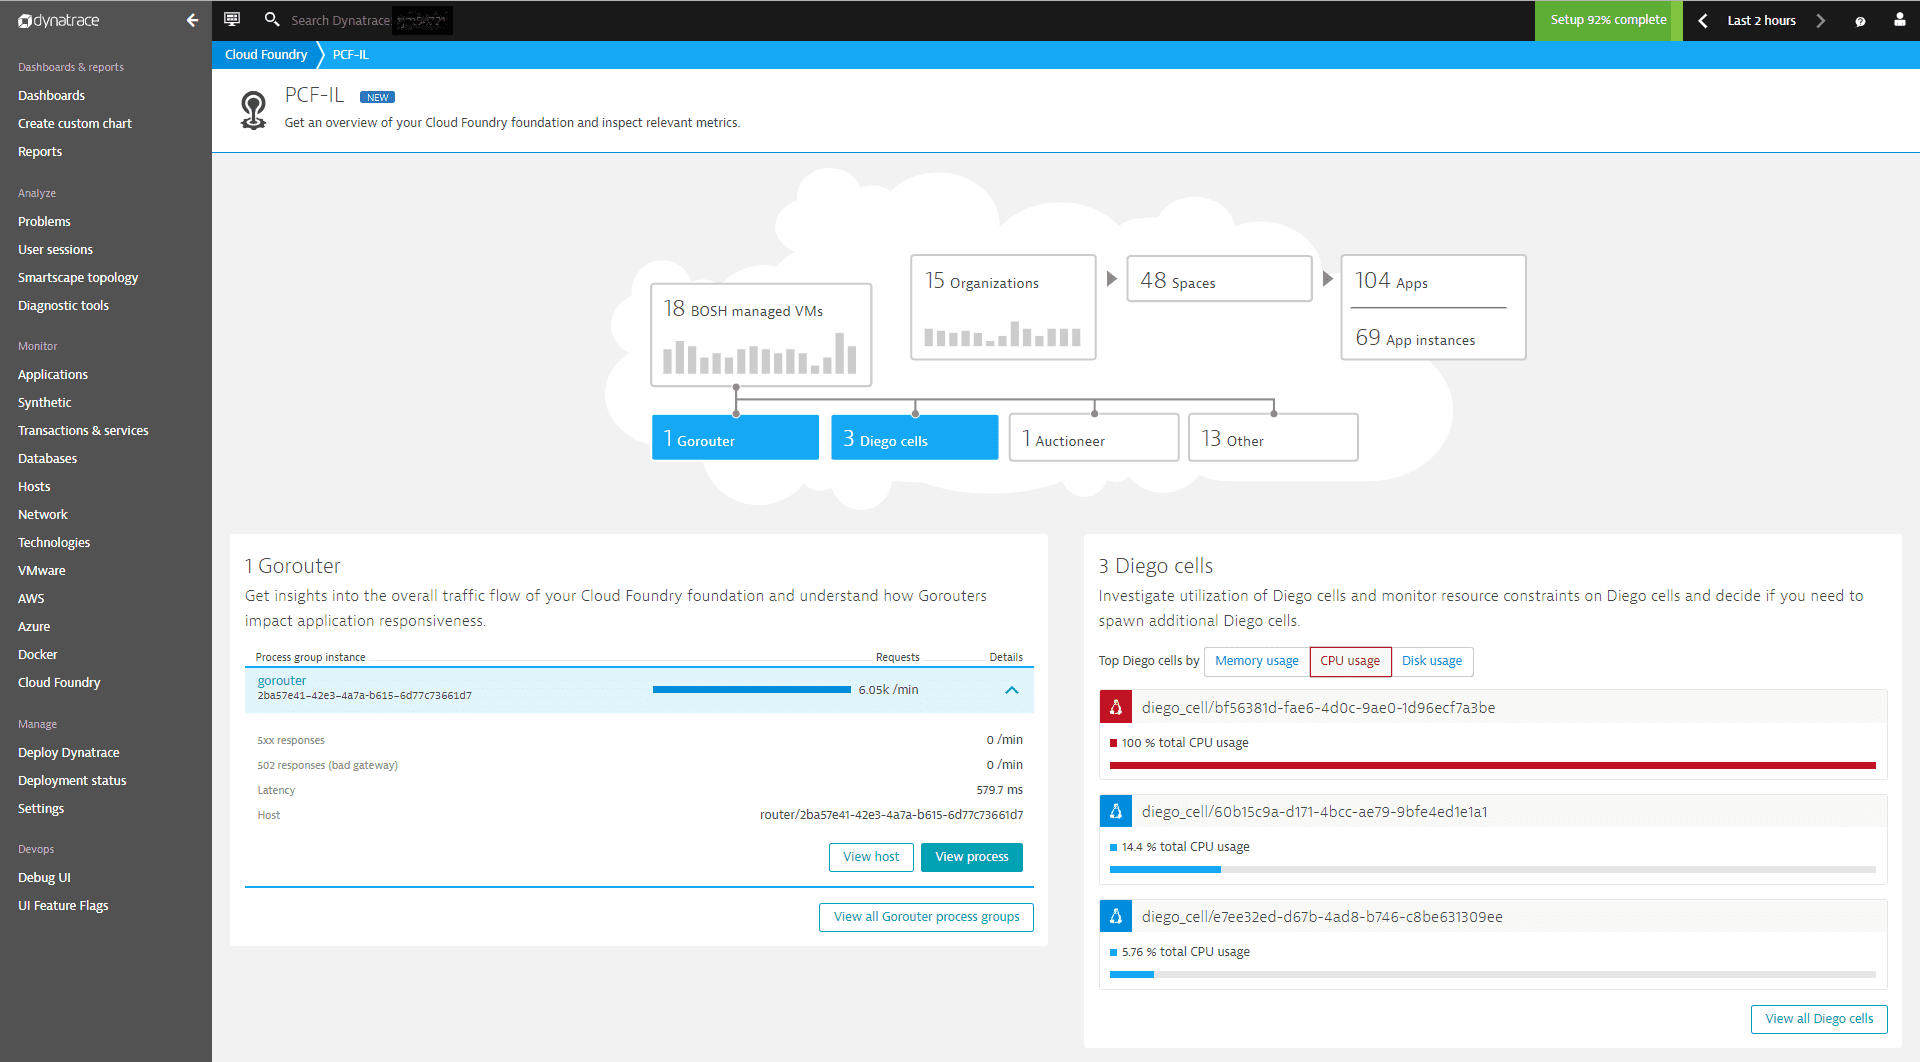The height and width of the screenshot is (1062, 1920).
Task: Open AWS in sidebar
Action: coord(31,598)
